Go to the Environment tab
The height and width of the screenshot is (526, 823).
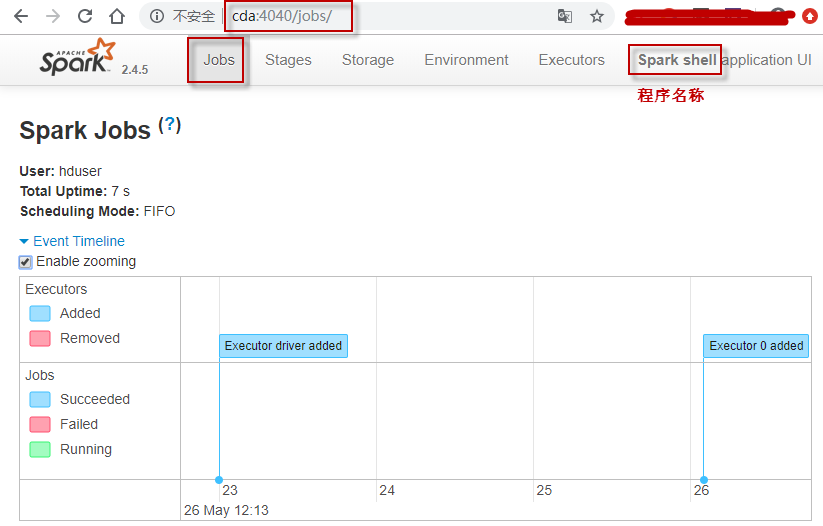(466, 60)
